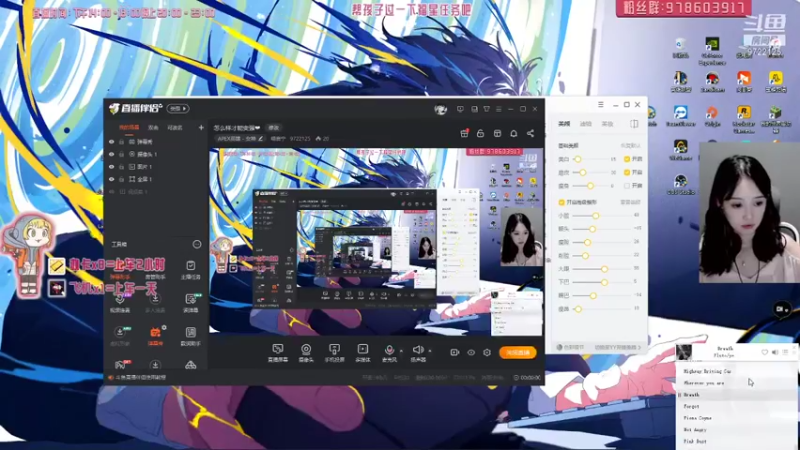This screenshot has height=450, width=800.
Task: Open the pill dropdown beside the app logo
Action: pyautogui.click(x=178, y=109)
